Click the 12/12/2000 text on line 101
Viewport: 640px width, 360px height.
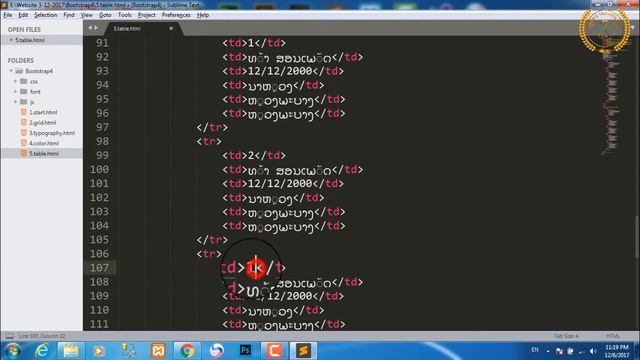coord(280,184)
